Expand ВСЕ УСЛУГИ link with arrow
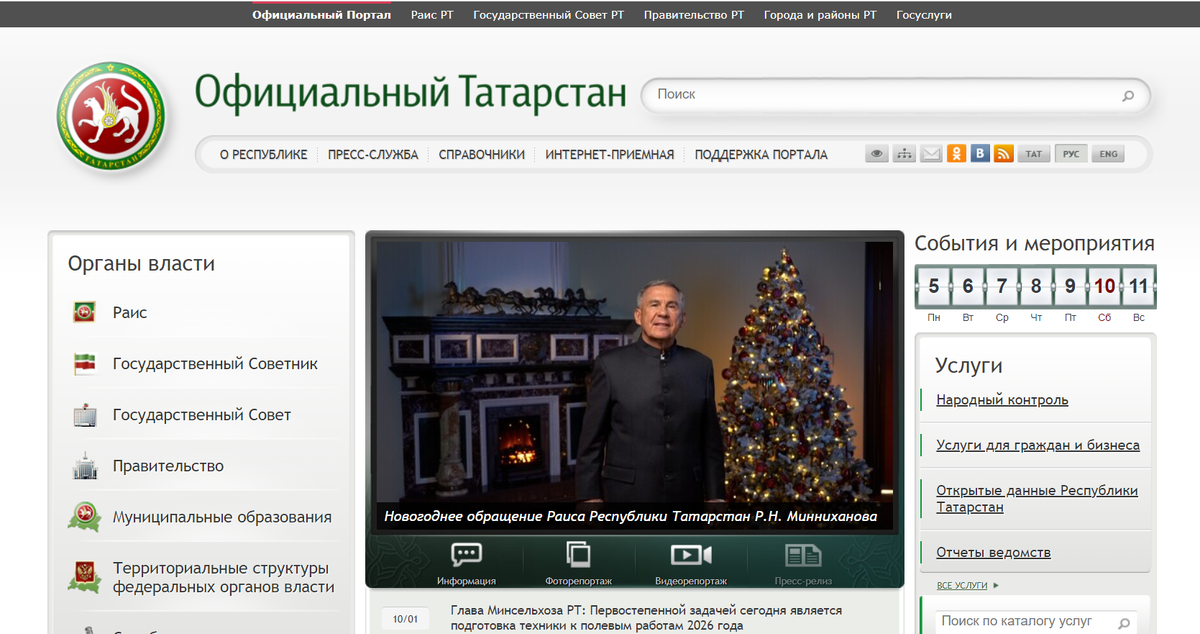This screenshot has height=634, width=1200. 967,585
